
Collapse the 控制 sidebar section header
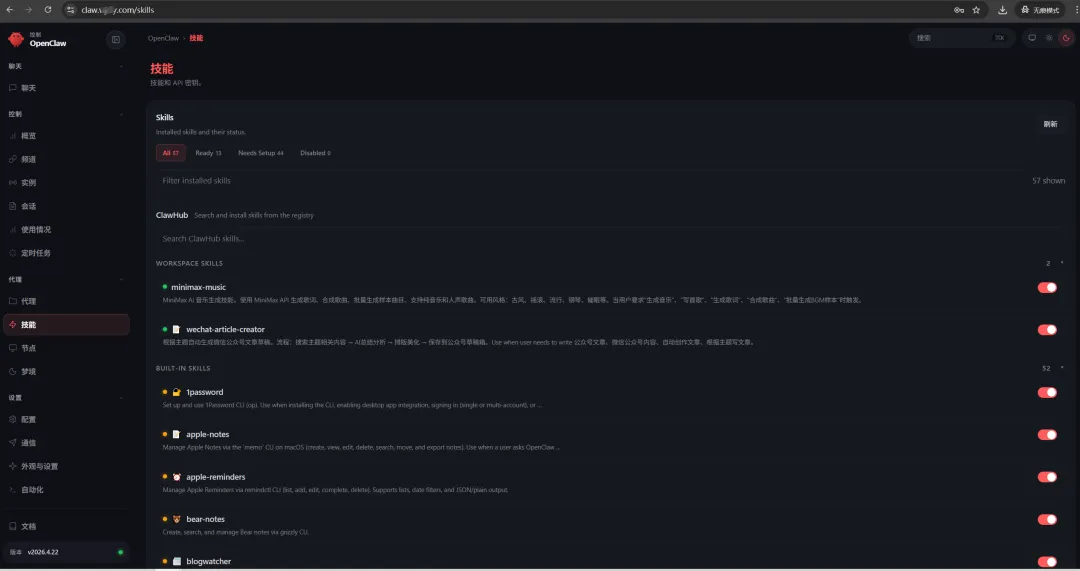click(66, 114)
